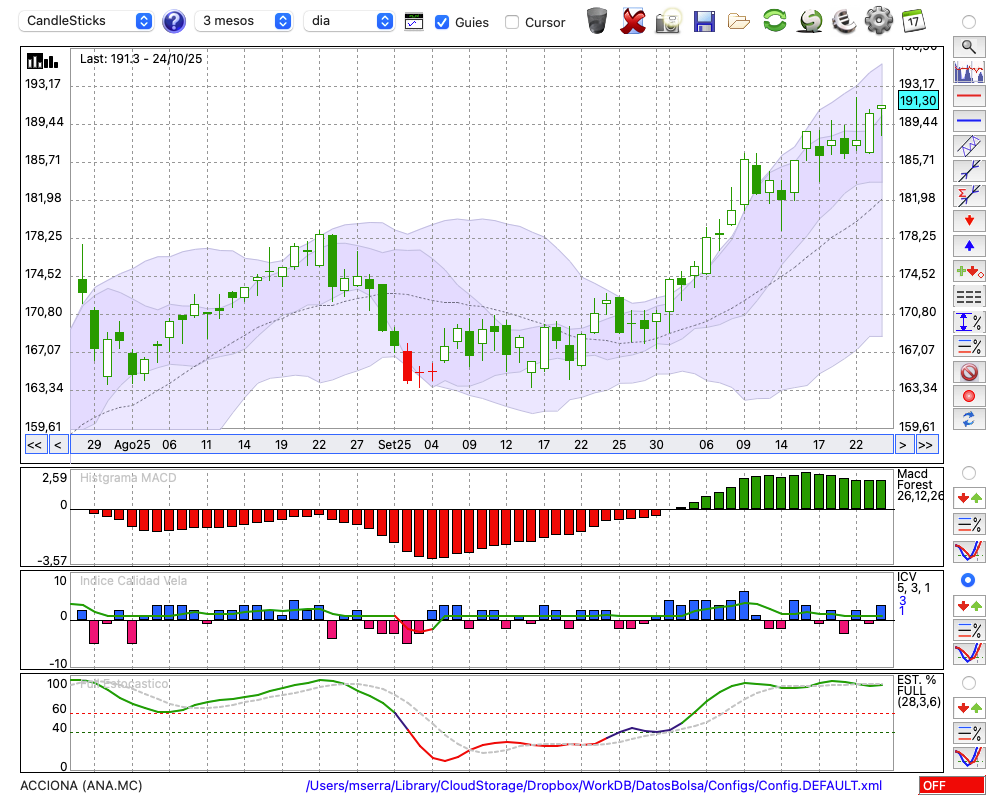This screenshot has height=800, width=1000.
Task: Open the CandleSticks chart type dropdown
Action: tap(85, 21)
